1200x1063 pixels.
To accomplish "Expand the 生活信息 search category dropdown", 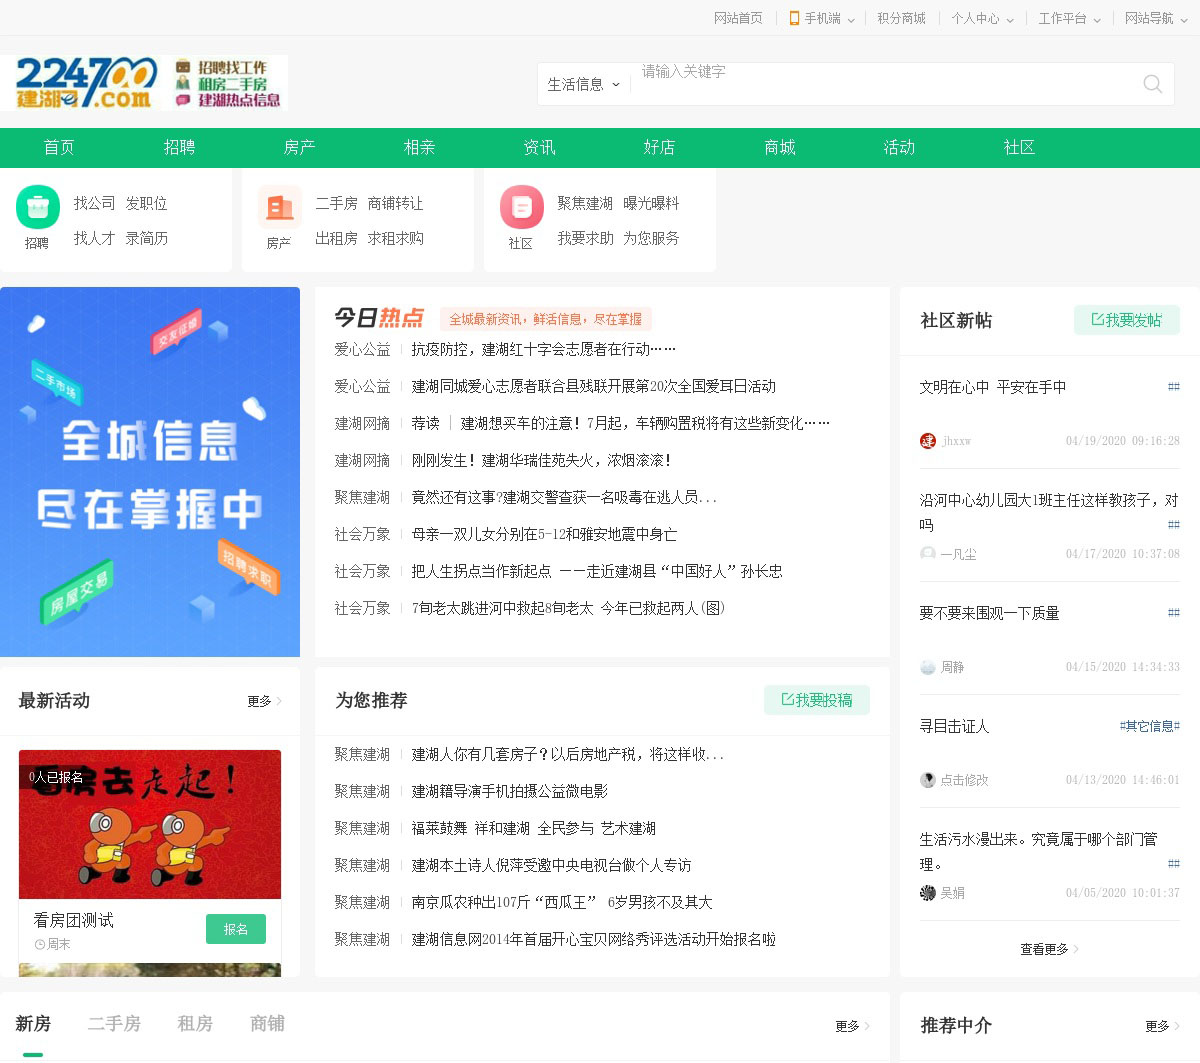I will [x=583, y=84].
